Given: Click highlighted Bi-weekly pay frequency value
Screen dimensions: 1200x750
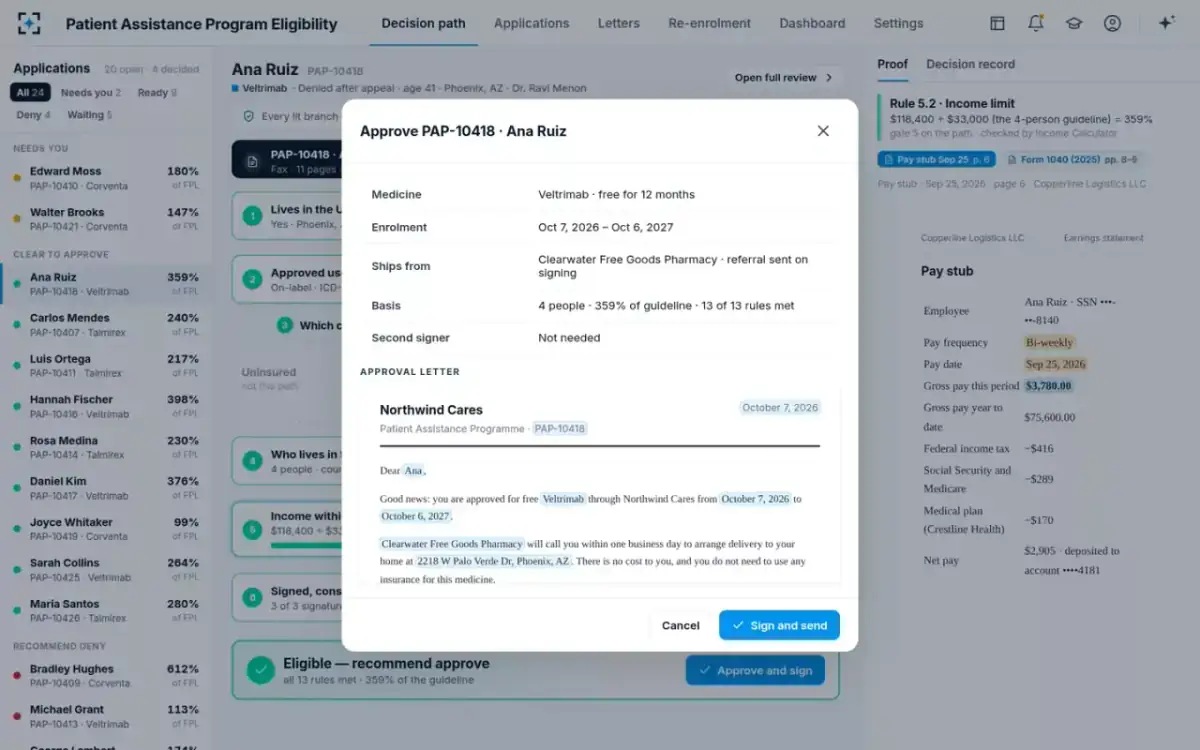Looking at the screenshot, I should coord(1050,342).
